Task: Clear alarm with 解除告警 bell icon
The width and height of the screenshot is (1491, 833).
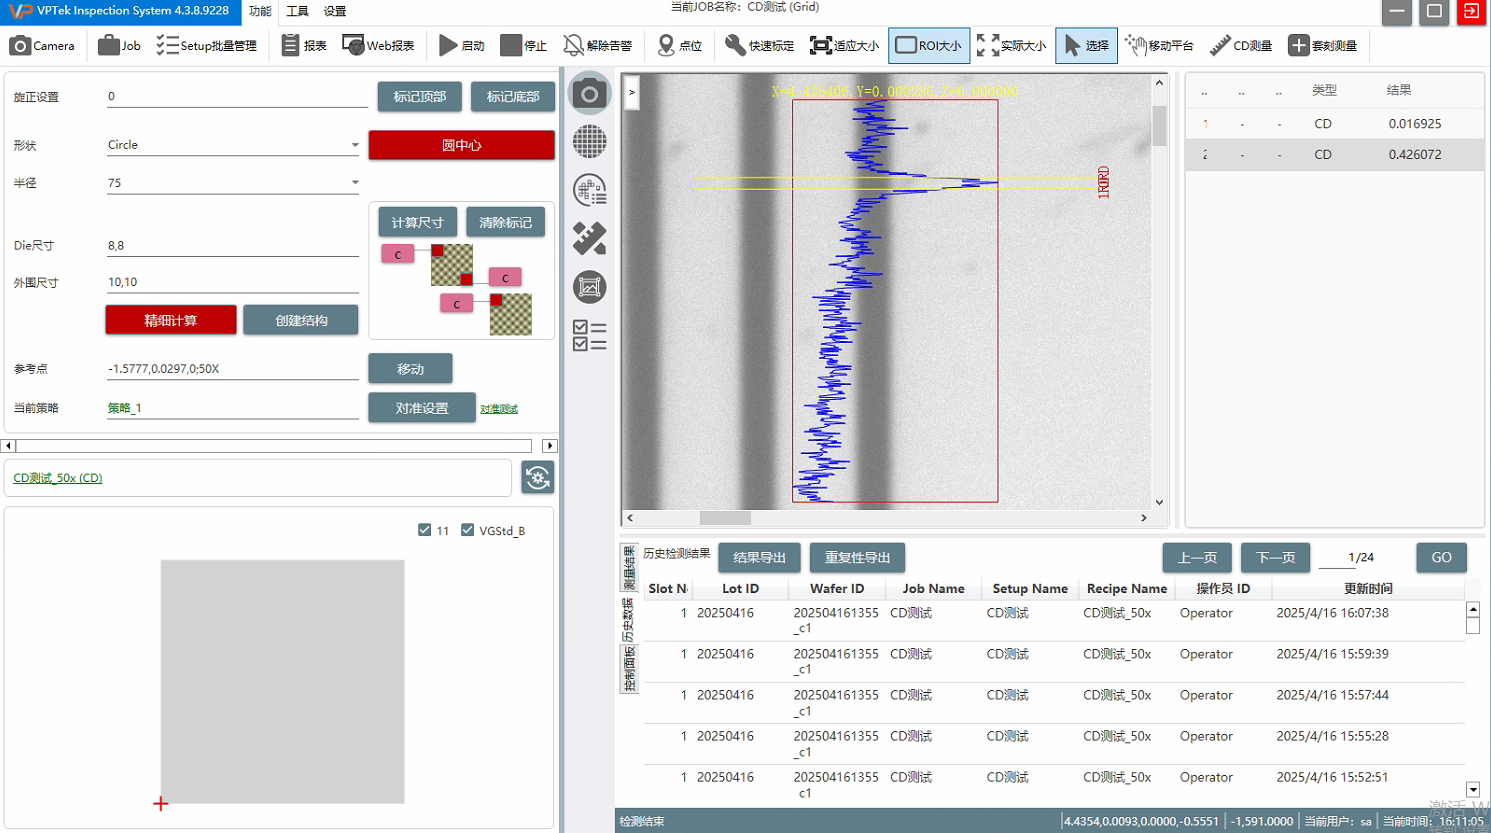Action: [x=598, y=46]
